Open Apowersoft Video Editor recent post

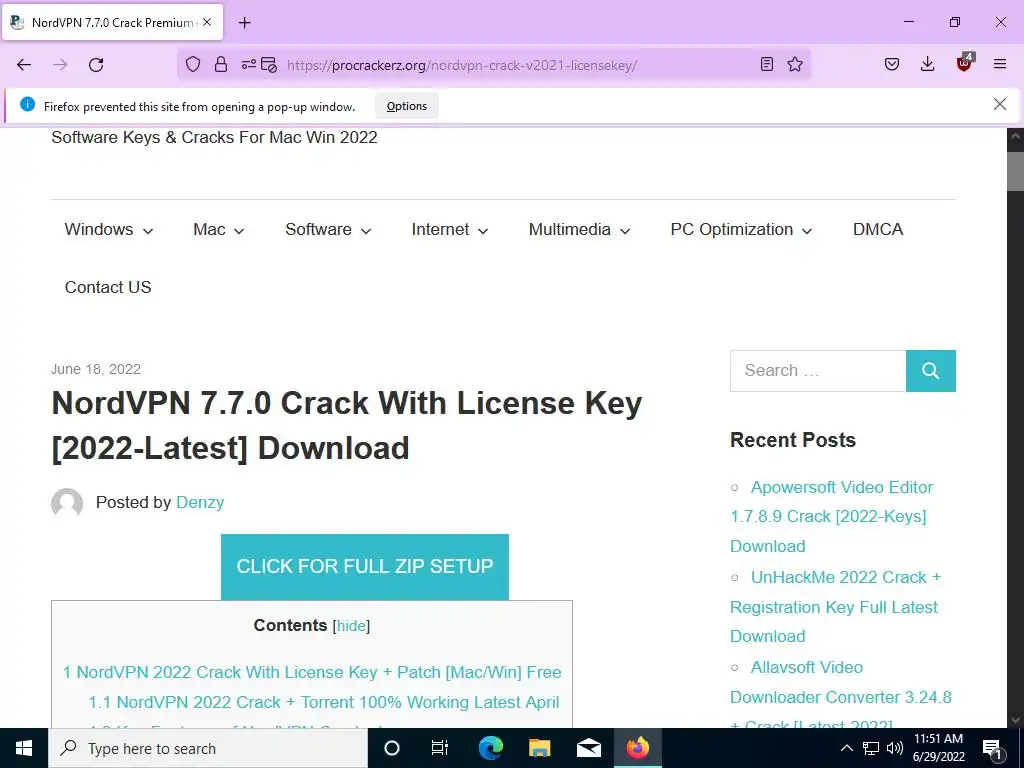[x=832, y=517]
